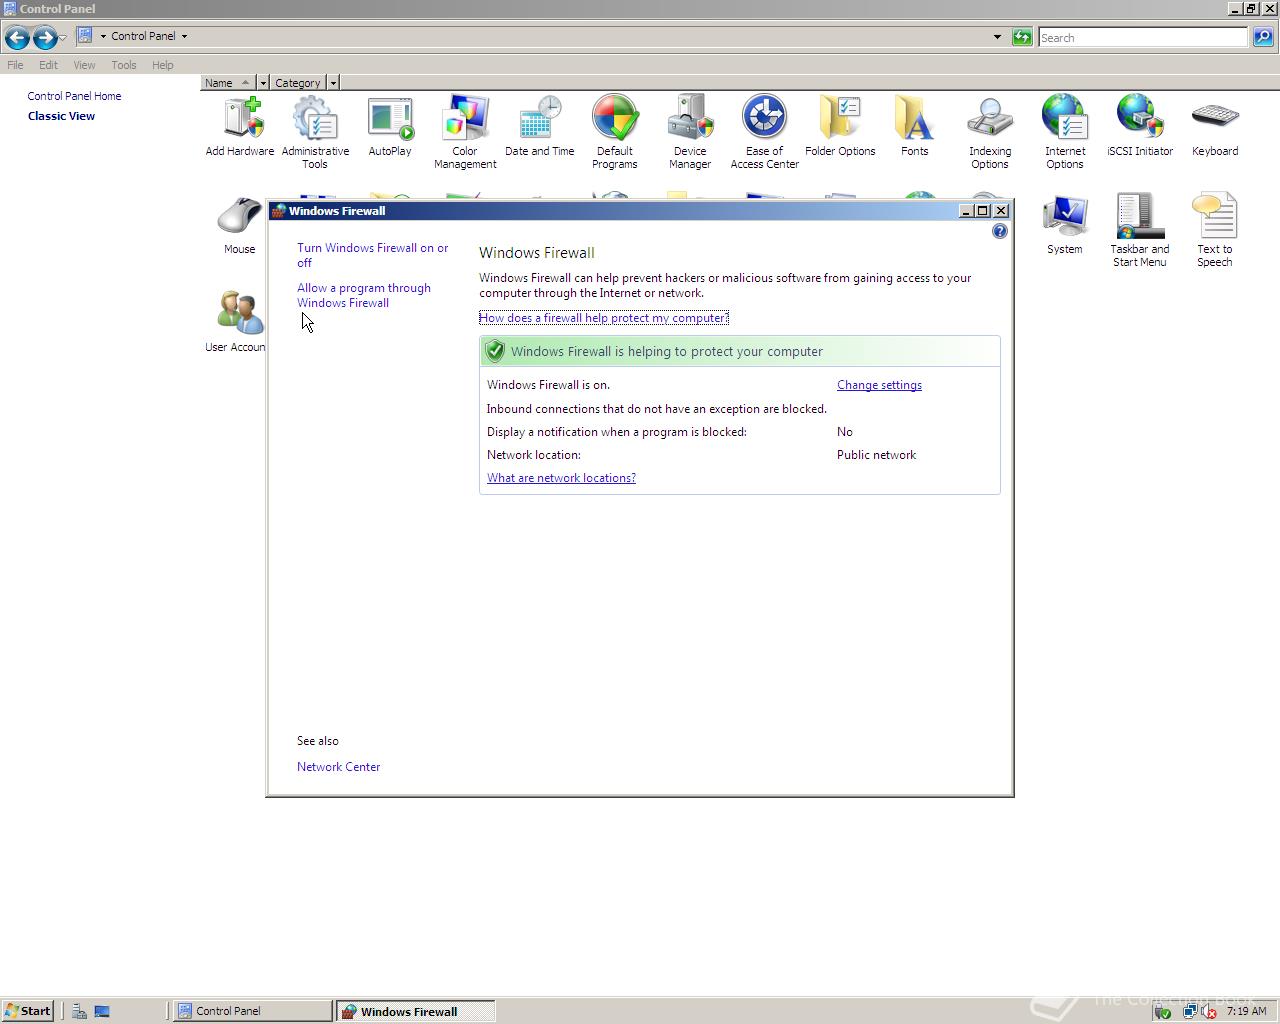Click the Control Panel breadcrumb text
1280x1024 pixels.
click(143, 36)
